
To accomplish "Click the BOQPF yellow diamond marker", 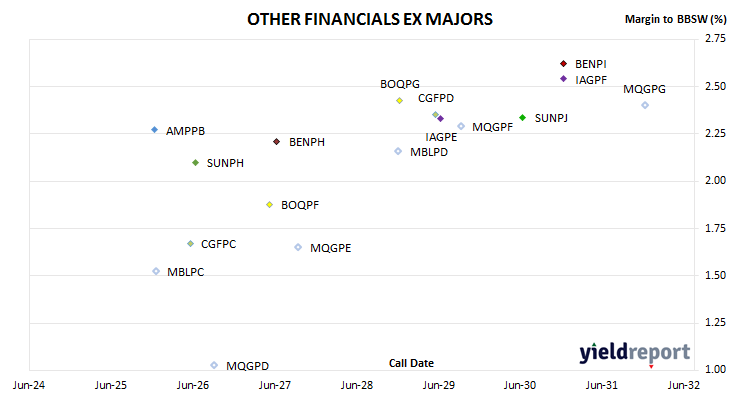I will [x=270, y=205].
